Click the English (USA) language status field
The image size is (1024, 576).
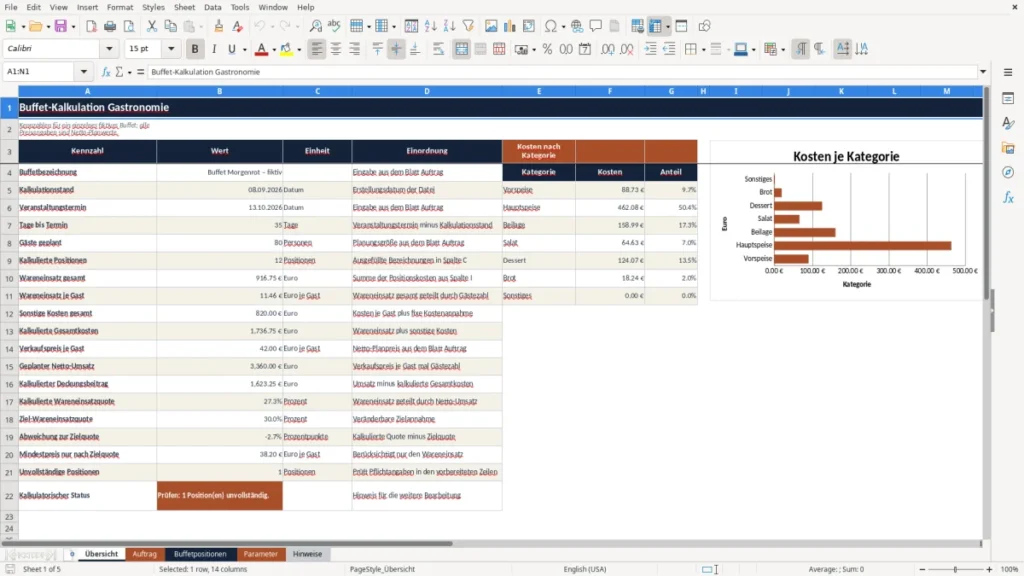pos(584,569)
